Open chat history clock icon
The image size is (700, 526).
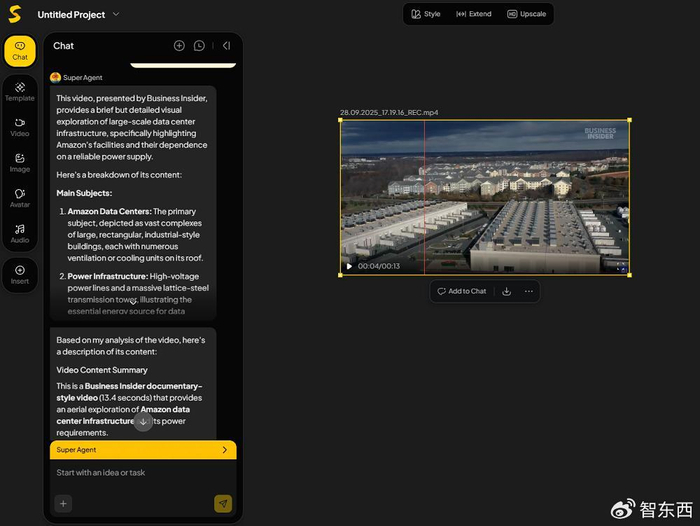click(x=199, y=46)
